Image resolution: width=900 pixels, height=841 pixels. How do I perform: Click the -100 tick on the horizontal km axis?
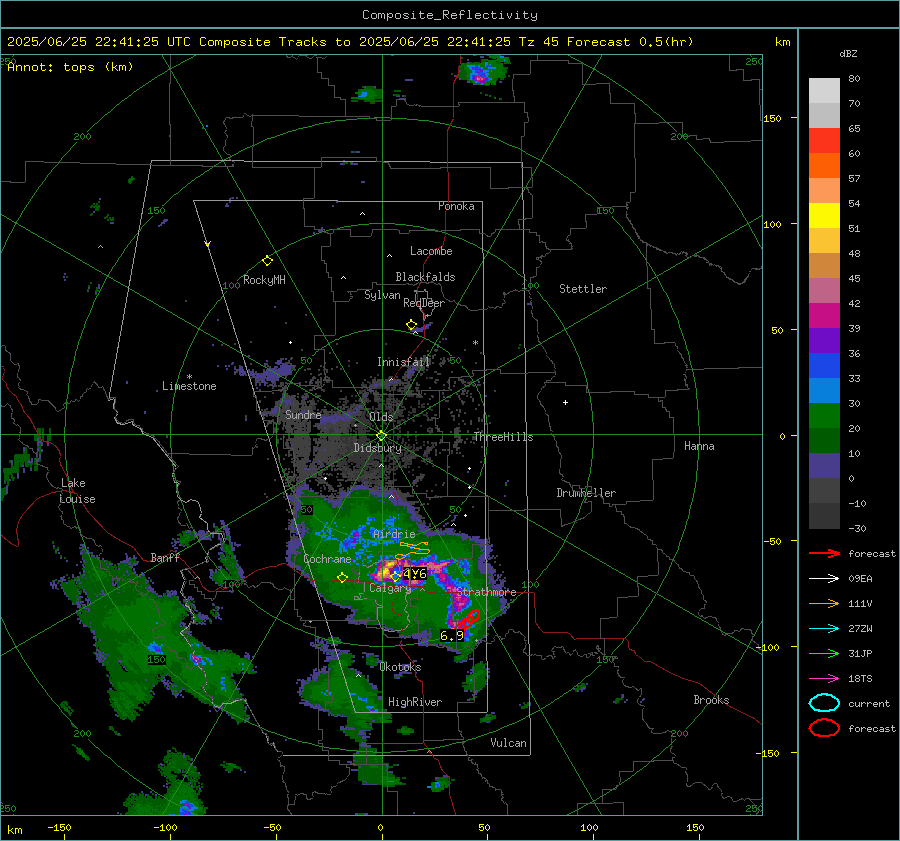tap(165, 827)
